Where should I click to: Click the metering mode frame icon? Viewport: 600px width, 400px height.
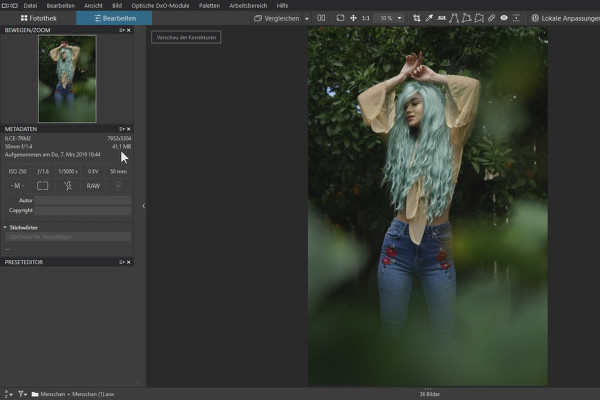[42, 186]
